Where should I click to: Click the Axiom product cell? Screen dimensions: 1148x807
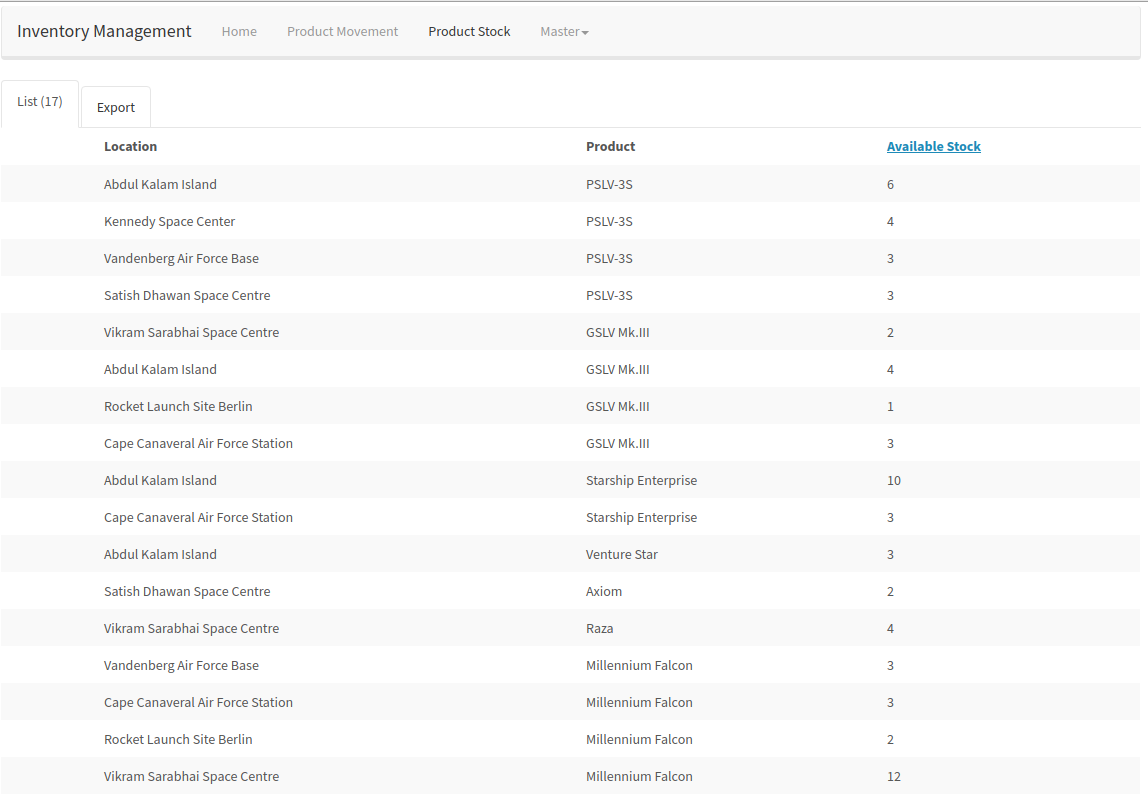click(604, 591)
